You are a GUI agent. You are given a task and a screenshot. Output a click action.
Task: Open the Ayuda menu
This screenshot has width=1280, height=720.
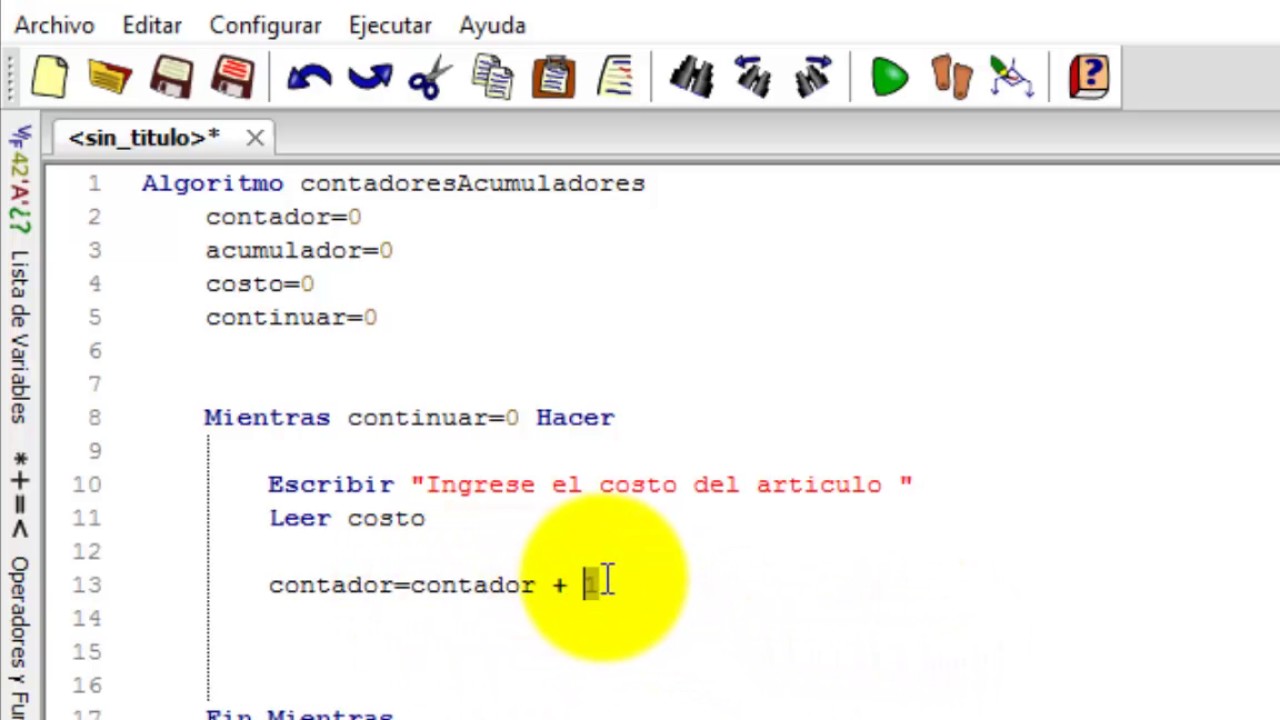[x=492, y=25]
